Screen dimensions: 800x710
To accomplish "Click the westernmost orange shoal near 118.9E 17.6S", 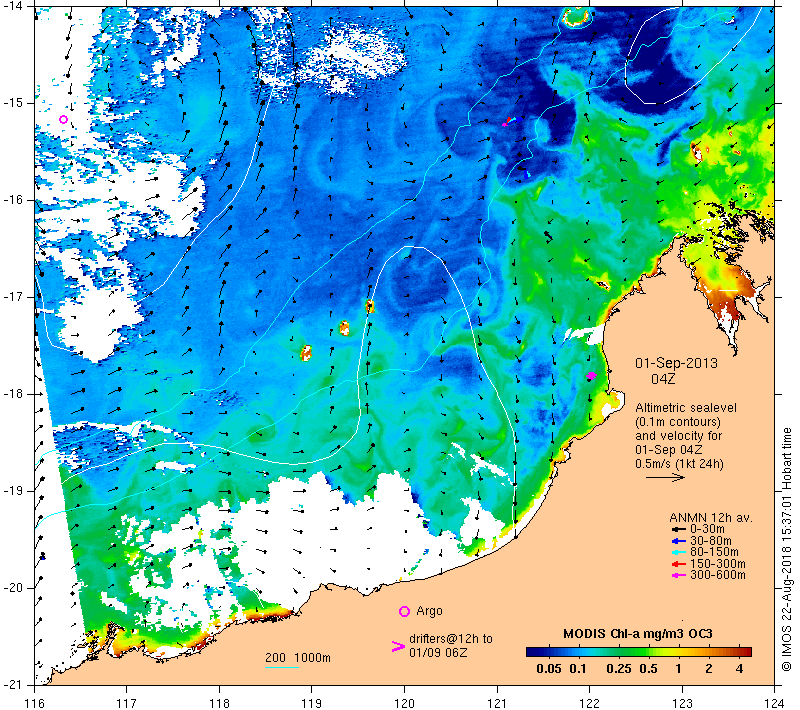I will tap(306, 352).
